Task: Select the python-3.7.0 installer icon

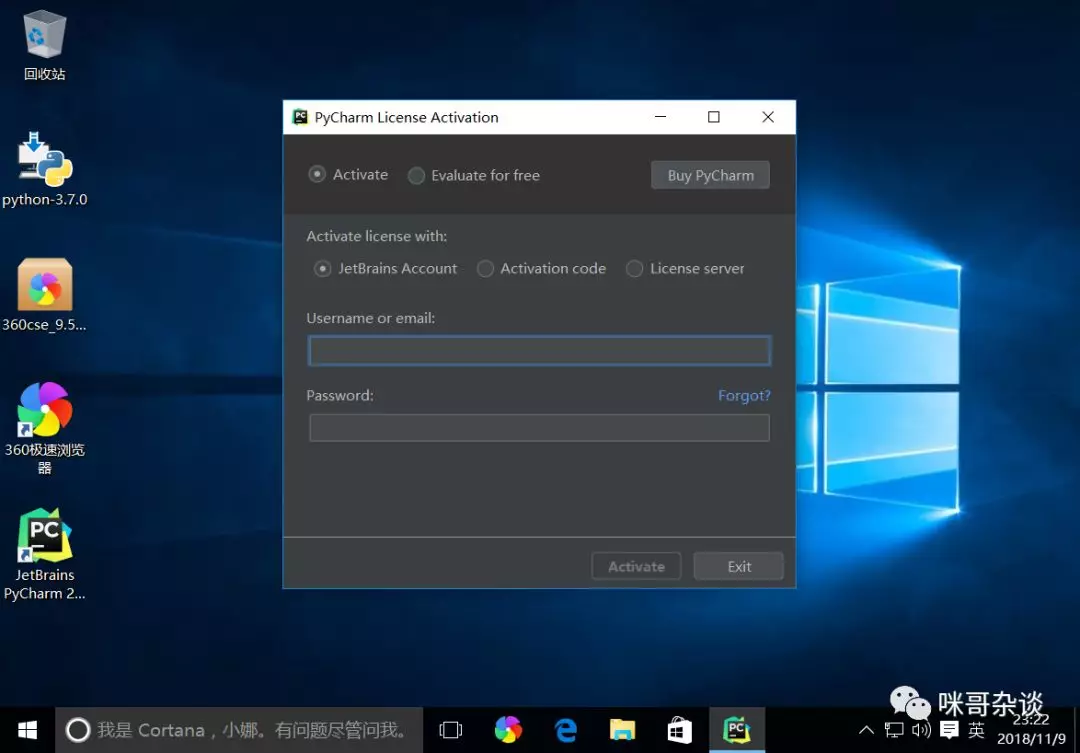Action: (x=44, y=169)
